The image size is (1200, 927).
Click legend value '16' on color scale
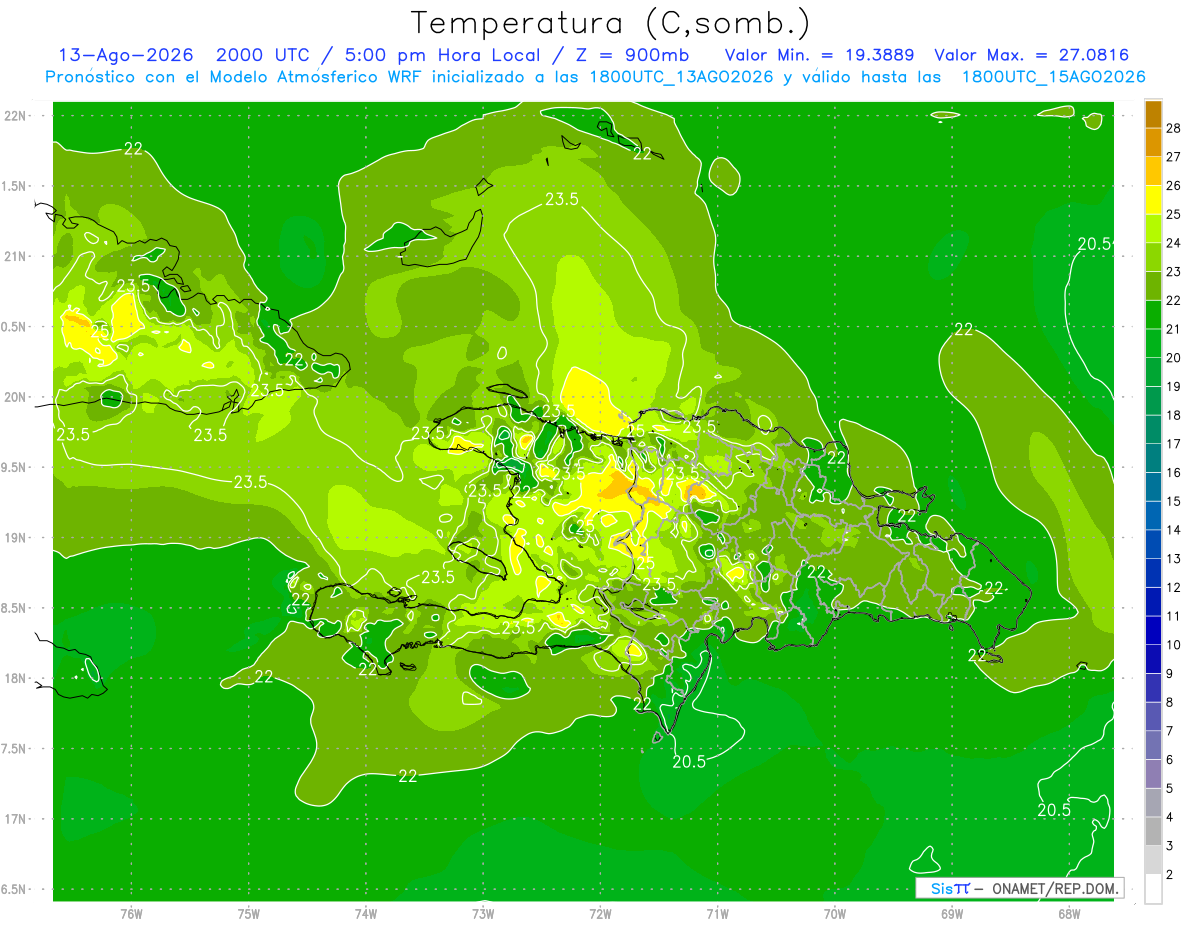pyautogui.click(x=1175, y=472)
